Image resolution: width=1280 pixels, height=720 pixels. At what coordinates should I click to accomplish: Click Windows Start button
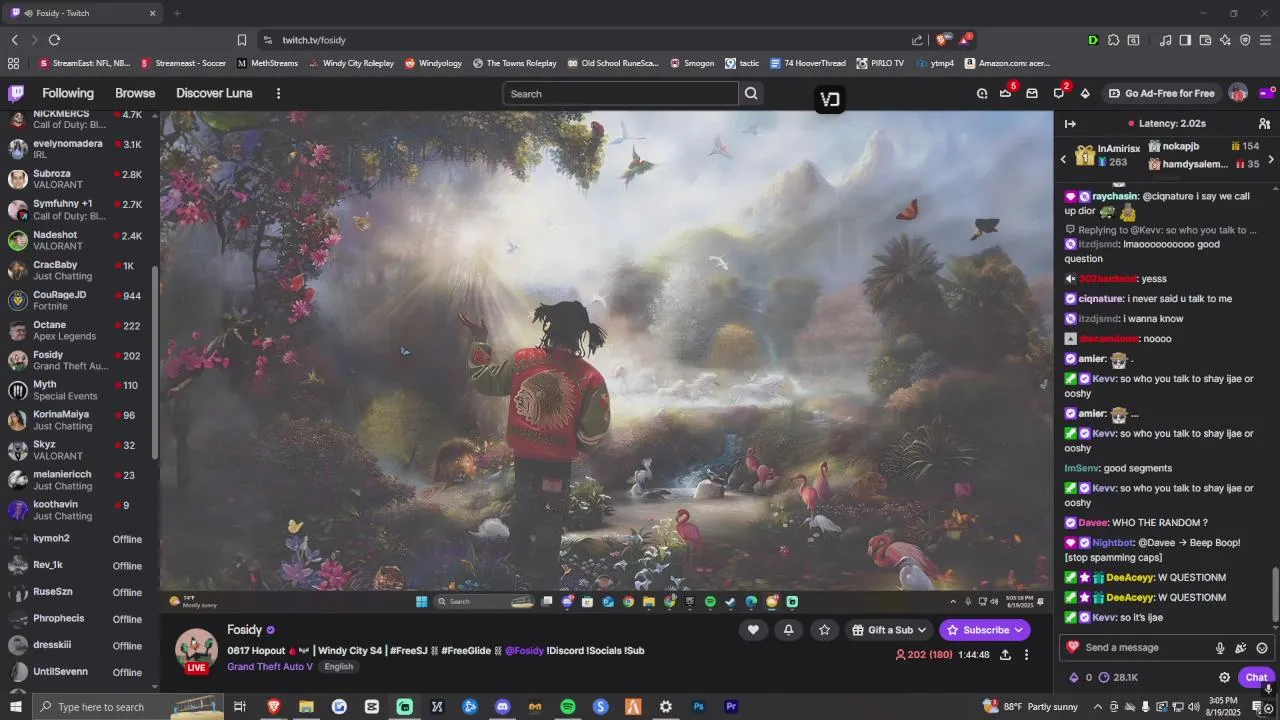[16, 707]
